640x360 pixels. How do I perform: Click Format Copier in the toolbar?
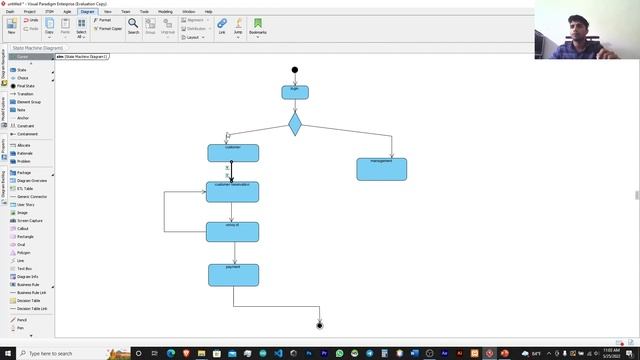(108, 29)
